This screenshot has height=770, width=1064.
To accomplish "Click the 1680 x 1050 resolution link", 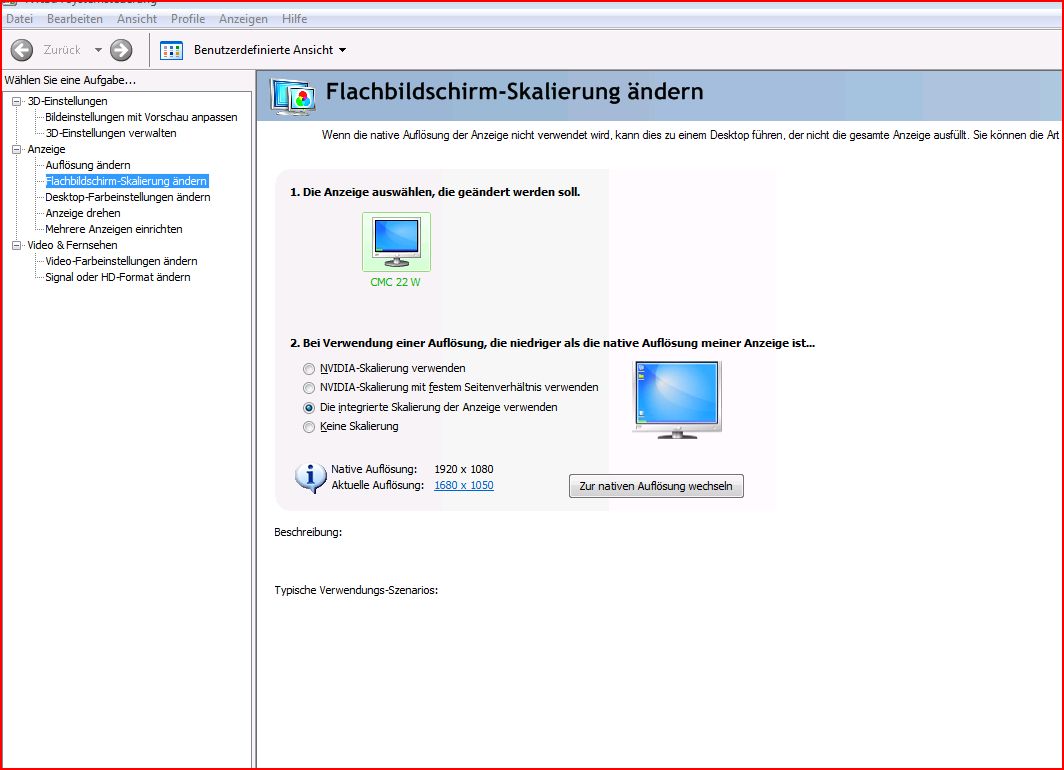I will (463, 486).
